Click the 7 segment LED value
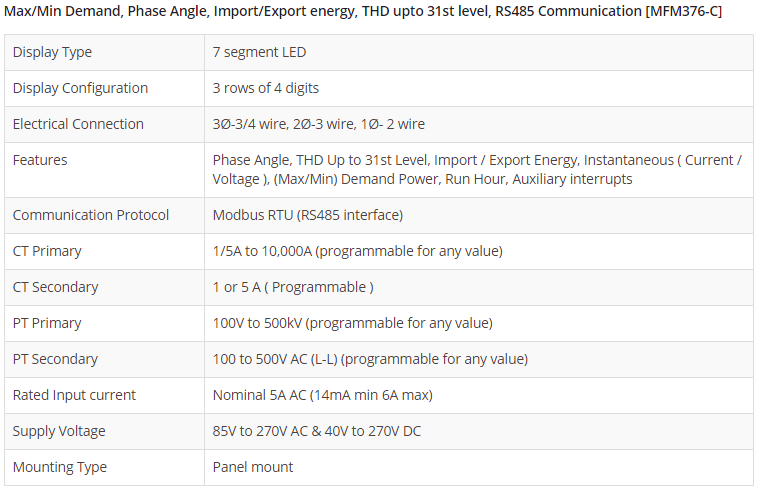Screen dimensions: 759x490 point(259,52)
